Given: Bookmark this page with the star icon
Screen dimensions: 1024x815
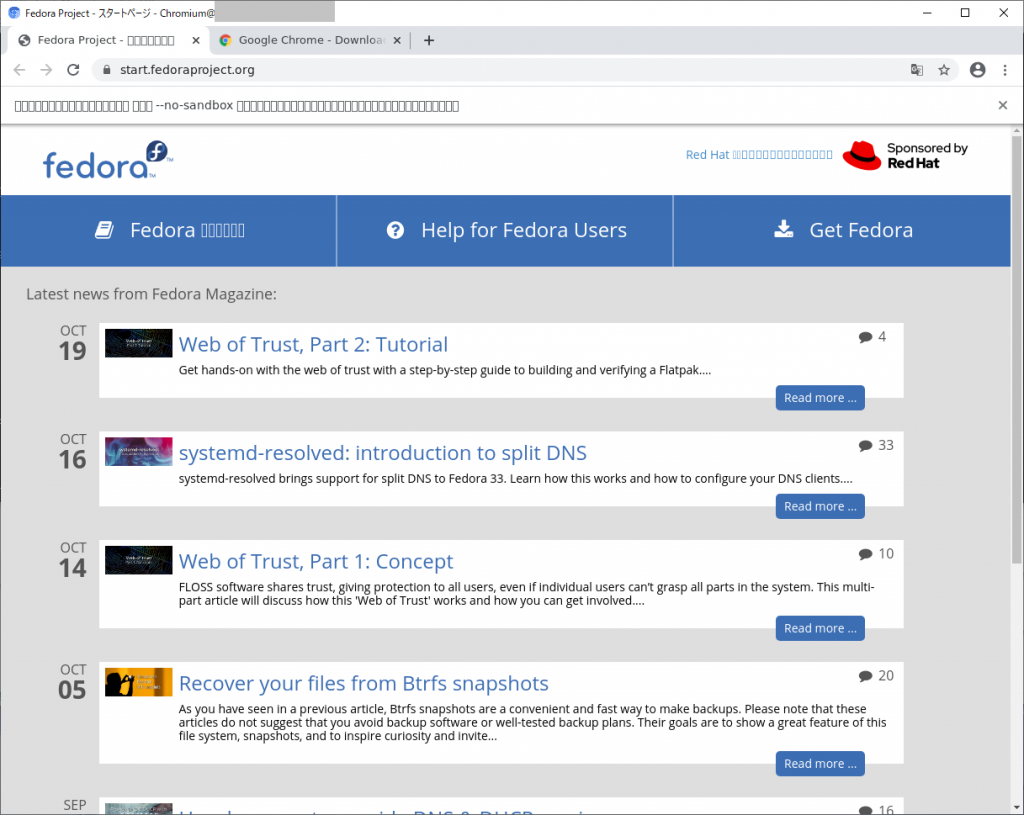Looking at the screenshot, I should coord(944,70).
